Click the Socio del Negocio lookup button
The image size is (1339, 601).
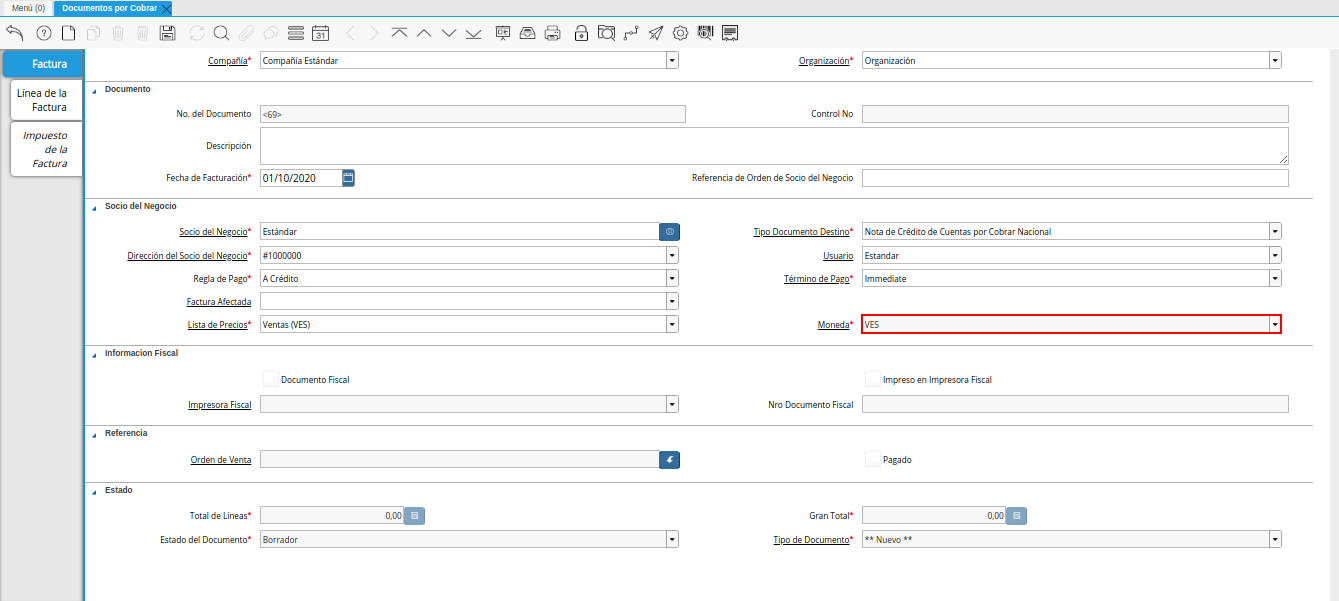pyautogui.click(x=669, y=231)
